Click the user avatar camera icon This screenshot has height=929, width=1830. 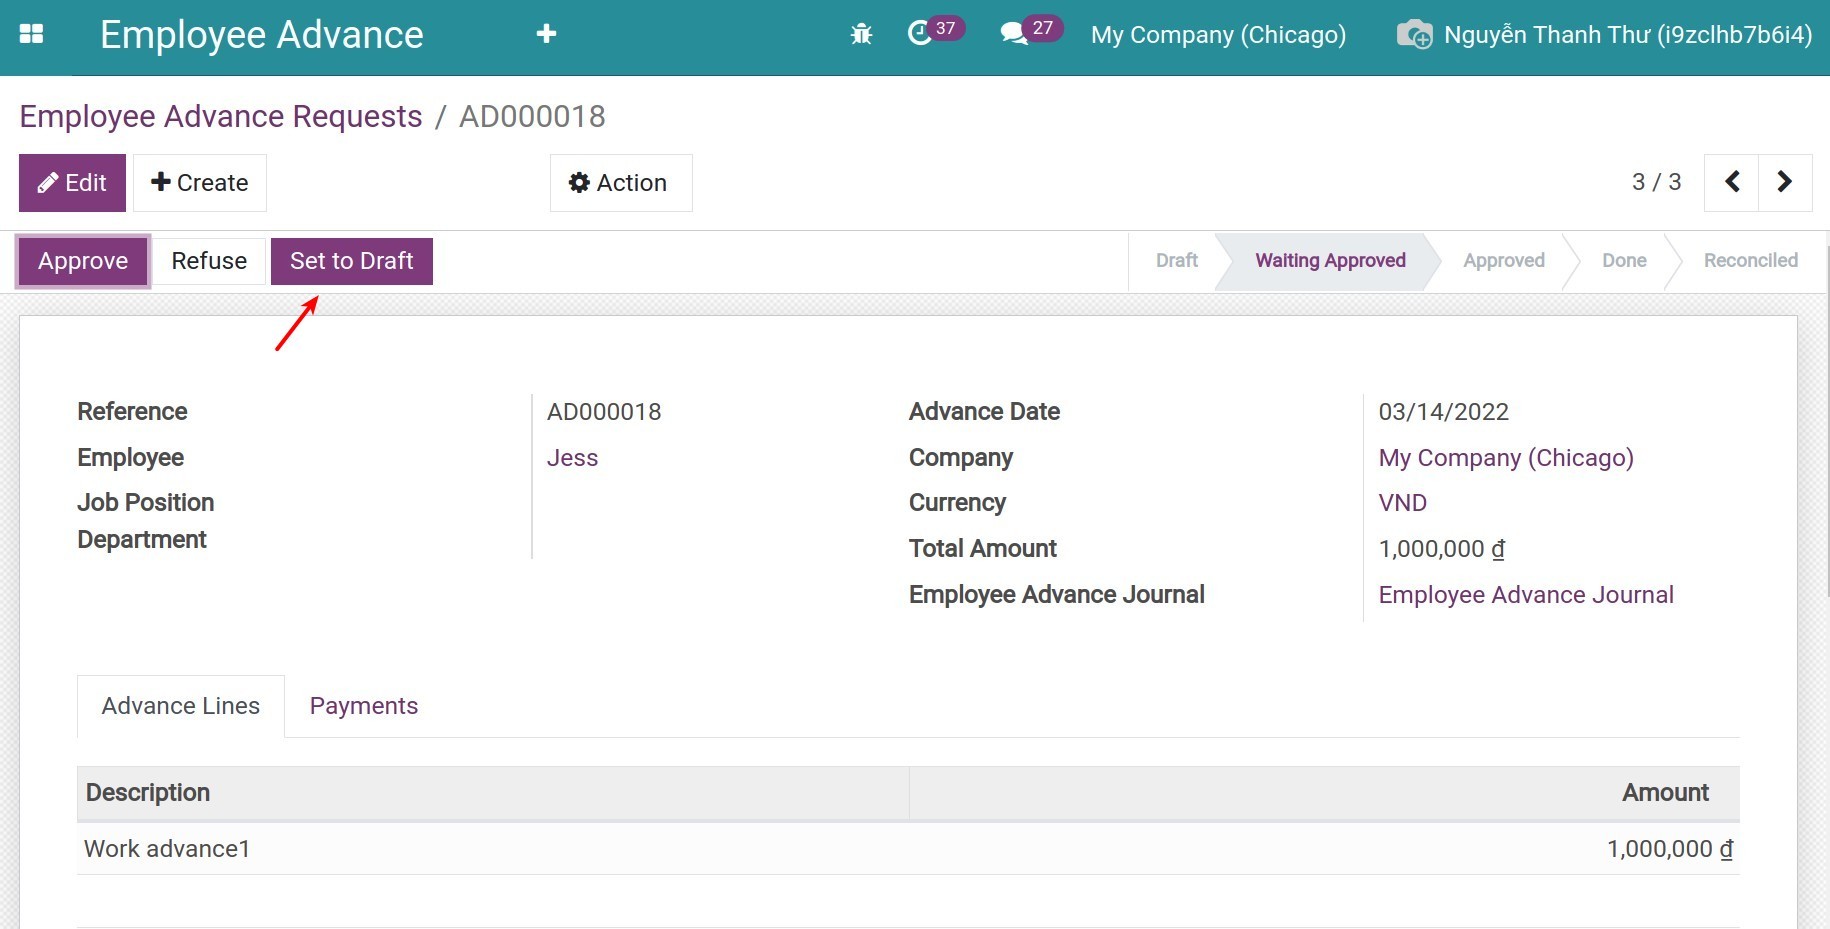pyautogui.click(x=1414, y=35)
